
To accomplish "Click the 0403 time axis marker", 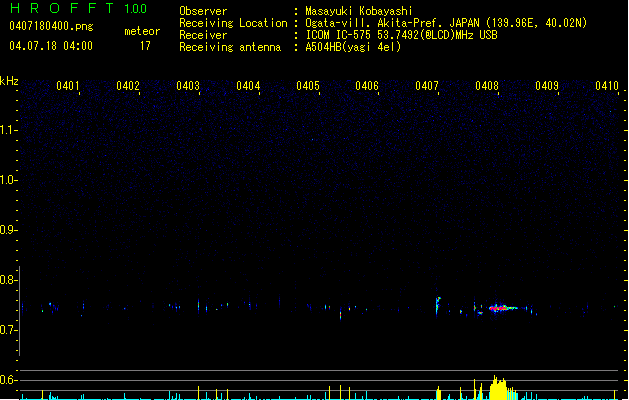I will point(188,86).
